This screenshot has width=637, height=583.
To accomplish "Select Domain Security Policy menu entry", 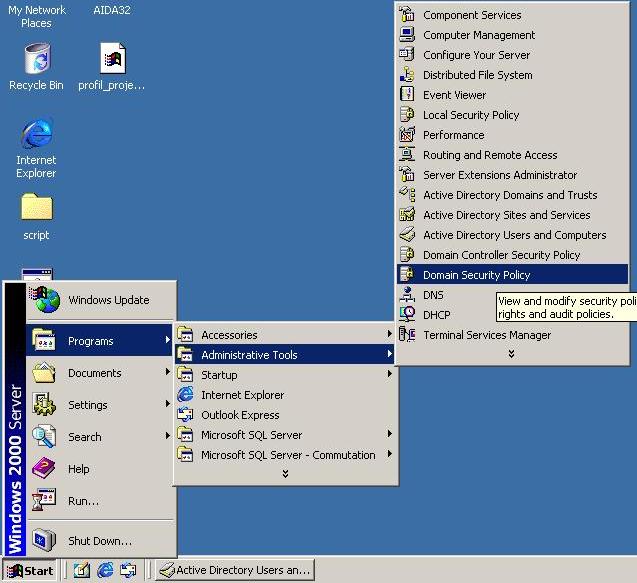I will click(512, 274).
